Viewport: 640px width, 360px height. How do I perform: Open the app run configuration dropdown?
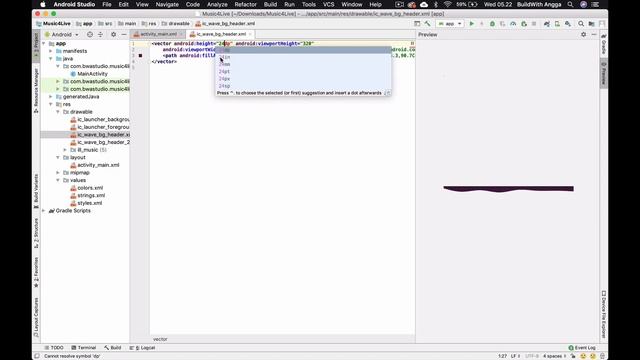coord(450,24)
